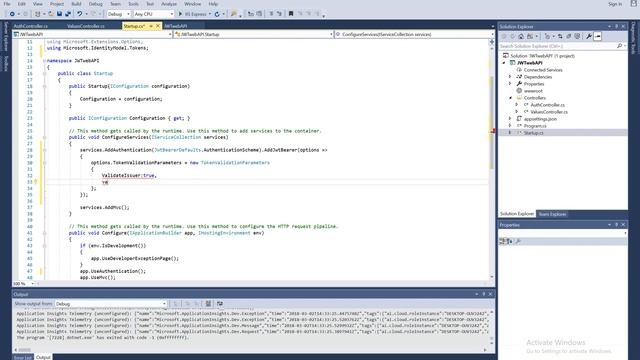Comment out the selected lines via the toolbar icon
The height and width of the screenshot is (360, 640).
(271, 14)
